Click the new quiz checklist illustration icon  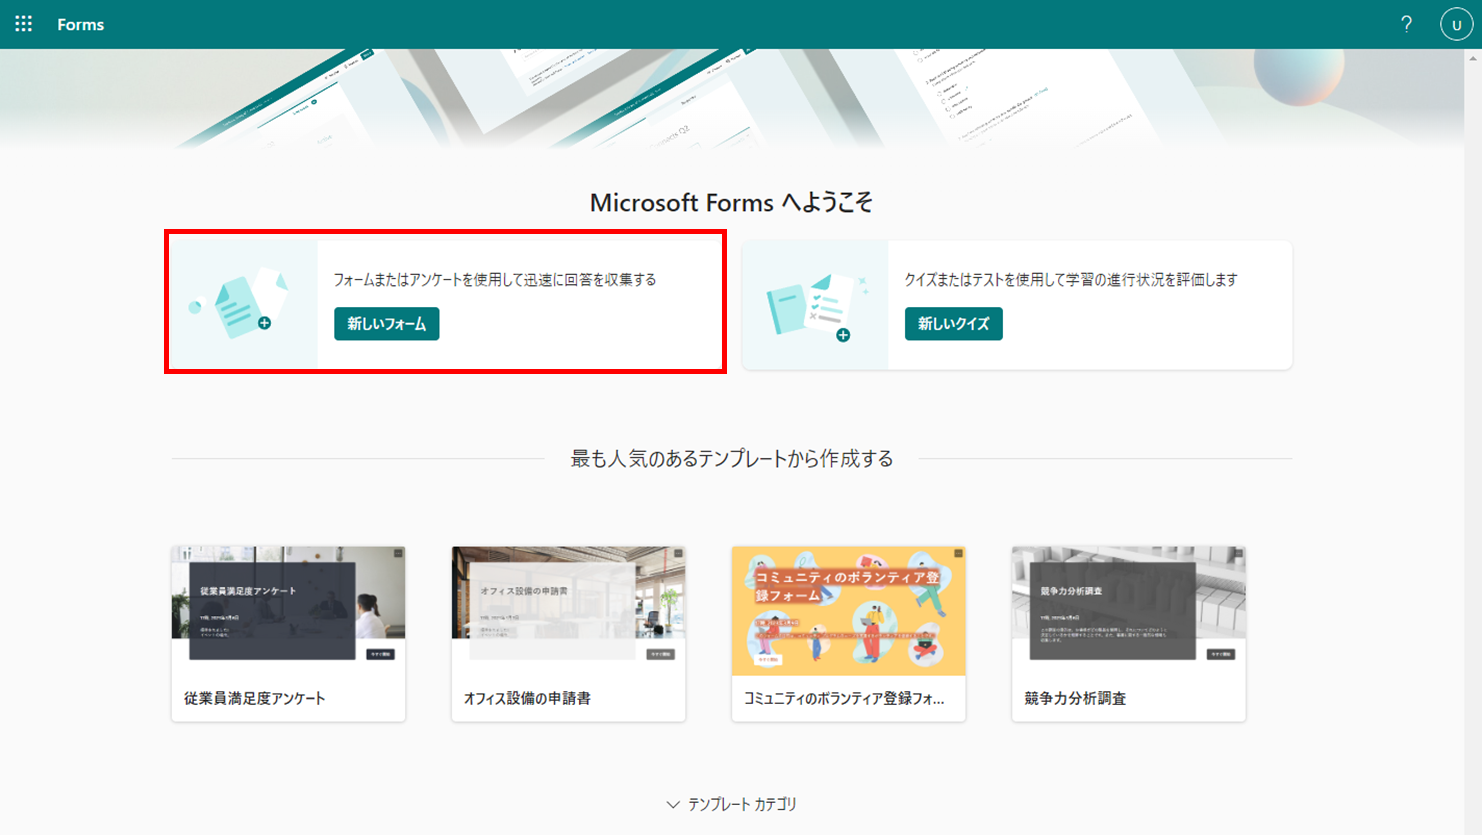click(x=817, y=308)
